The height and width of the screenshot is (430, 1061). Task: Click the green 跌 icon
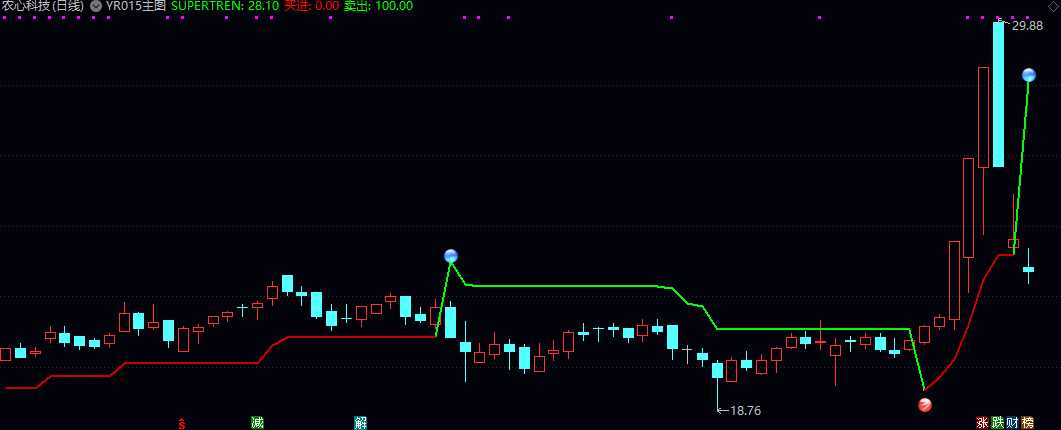[997, 423]
